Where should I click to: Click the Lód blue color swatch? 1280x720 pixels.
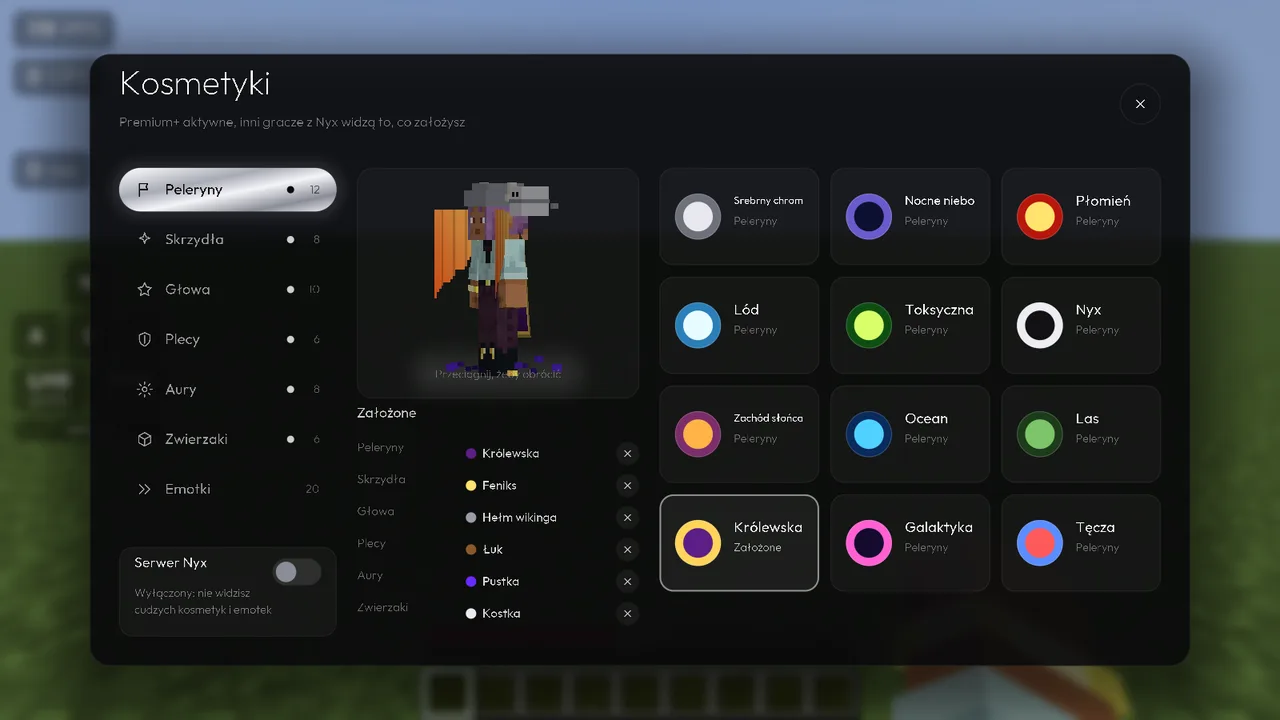pyautogui.click(x=698, y=325)
